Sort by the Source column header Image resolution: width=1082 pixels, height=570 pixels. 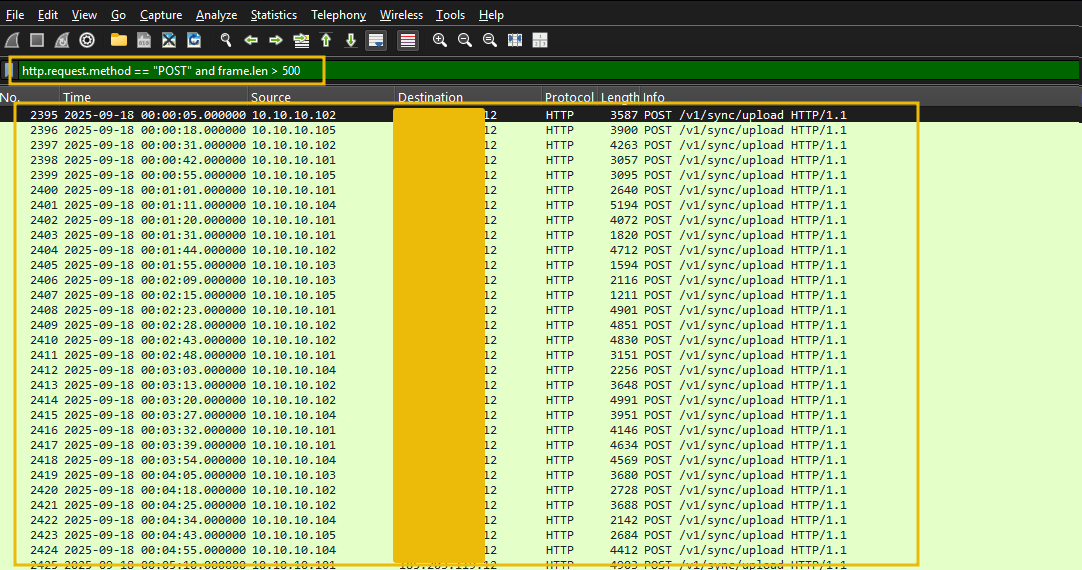(x=321, y=97)
